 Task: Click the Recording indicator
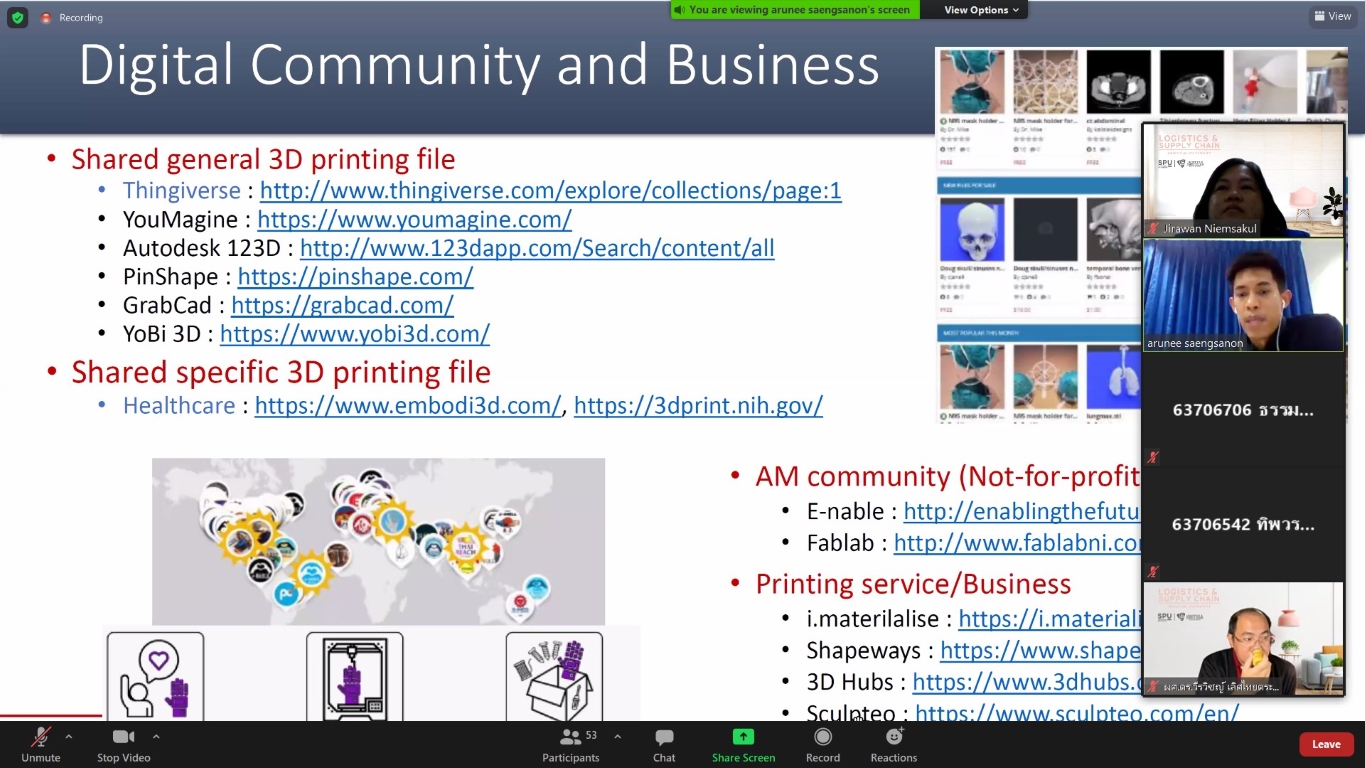pyautogui.click(x=71, y=18)
